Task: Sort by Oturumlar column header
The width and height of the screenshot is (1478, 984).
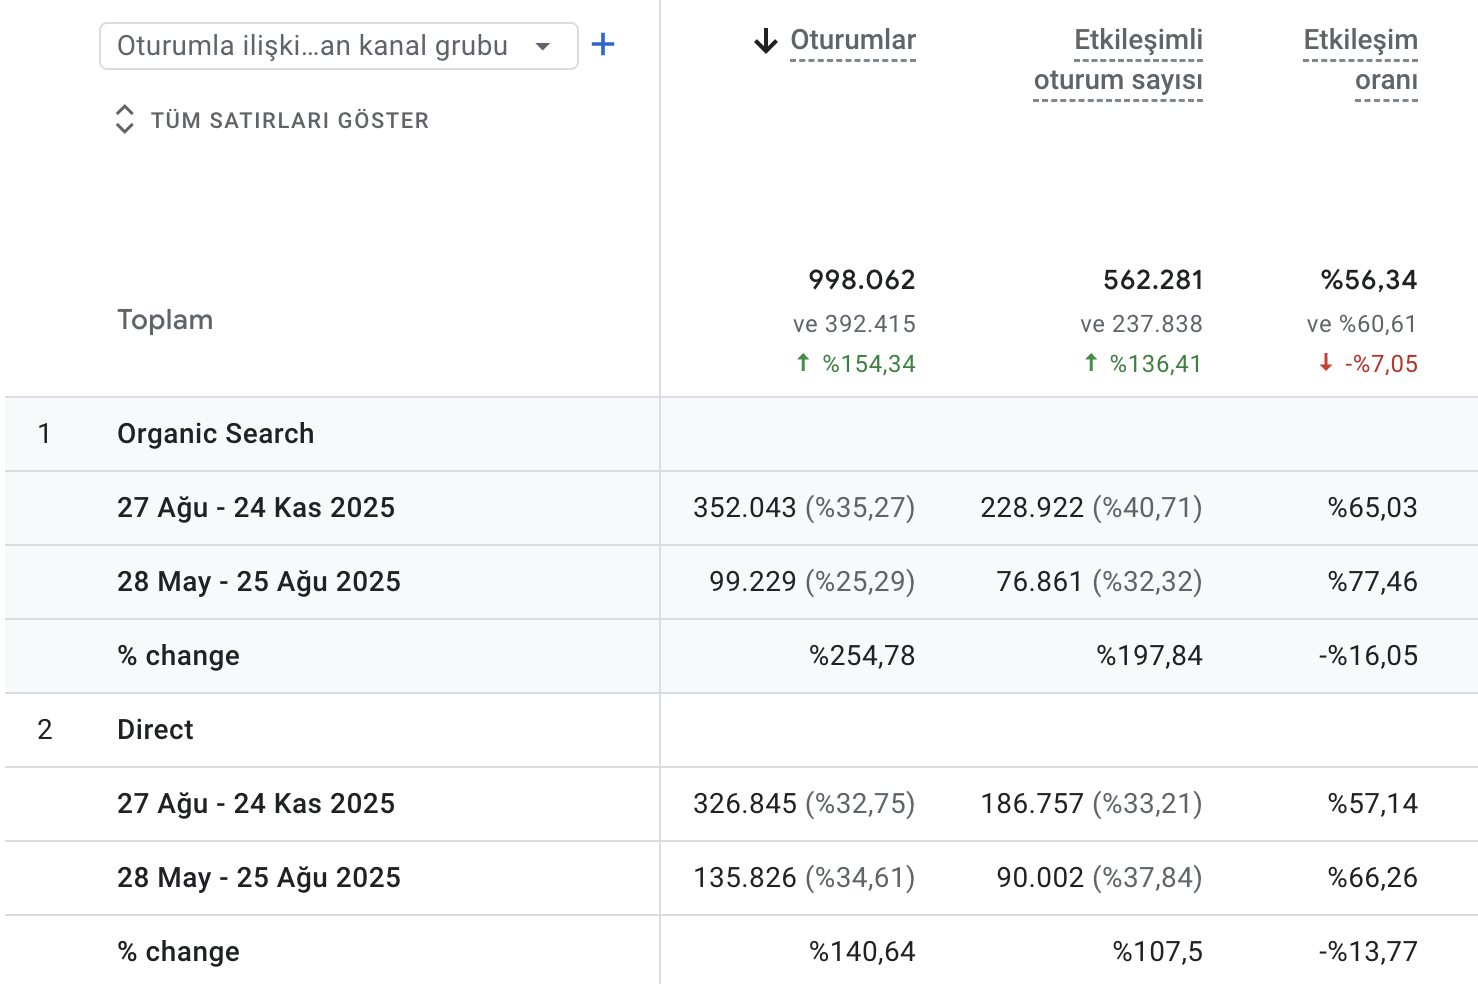Action: coord(852,41)
